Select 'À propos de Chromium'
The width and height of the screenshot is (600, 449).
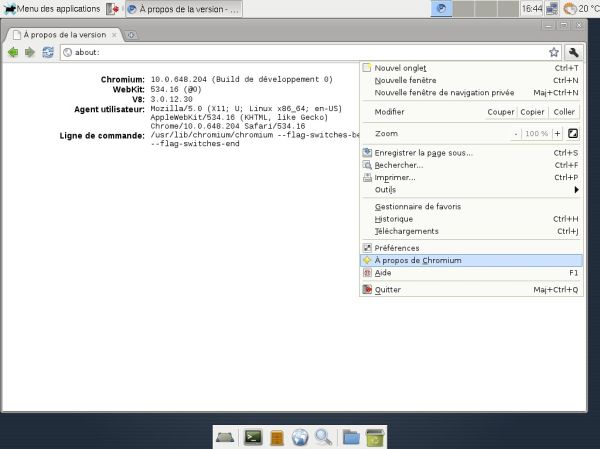coord(471,260)
